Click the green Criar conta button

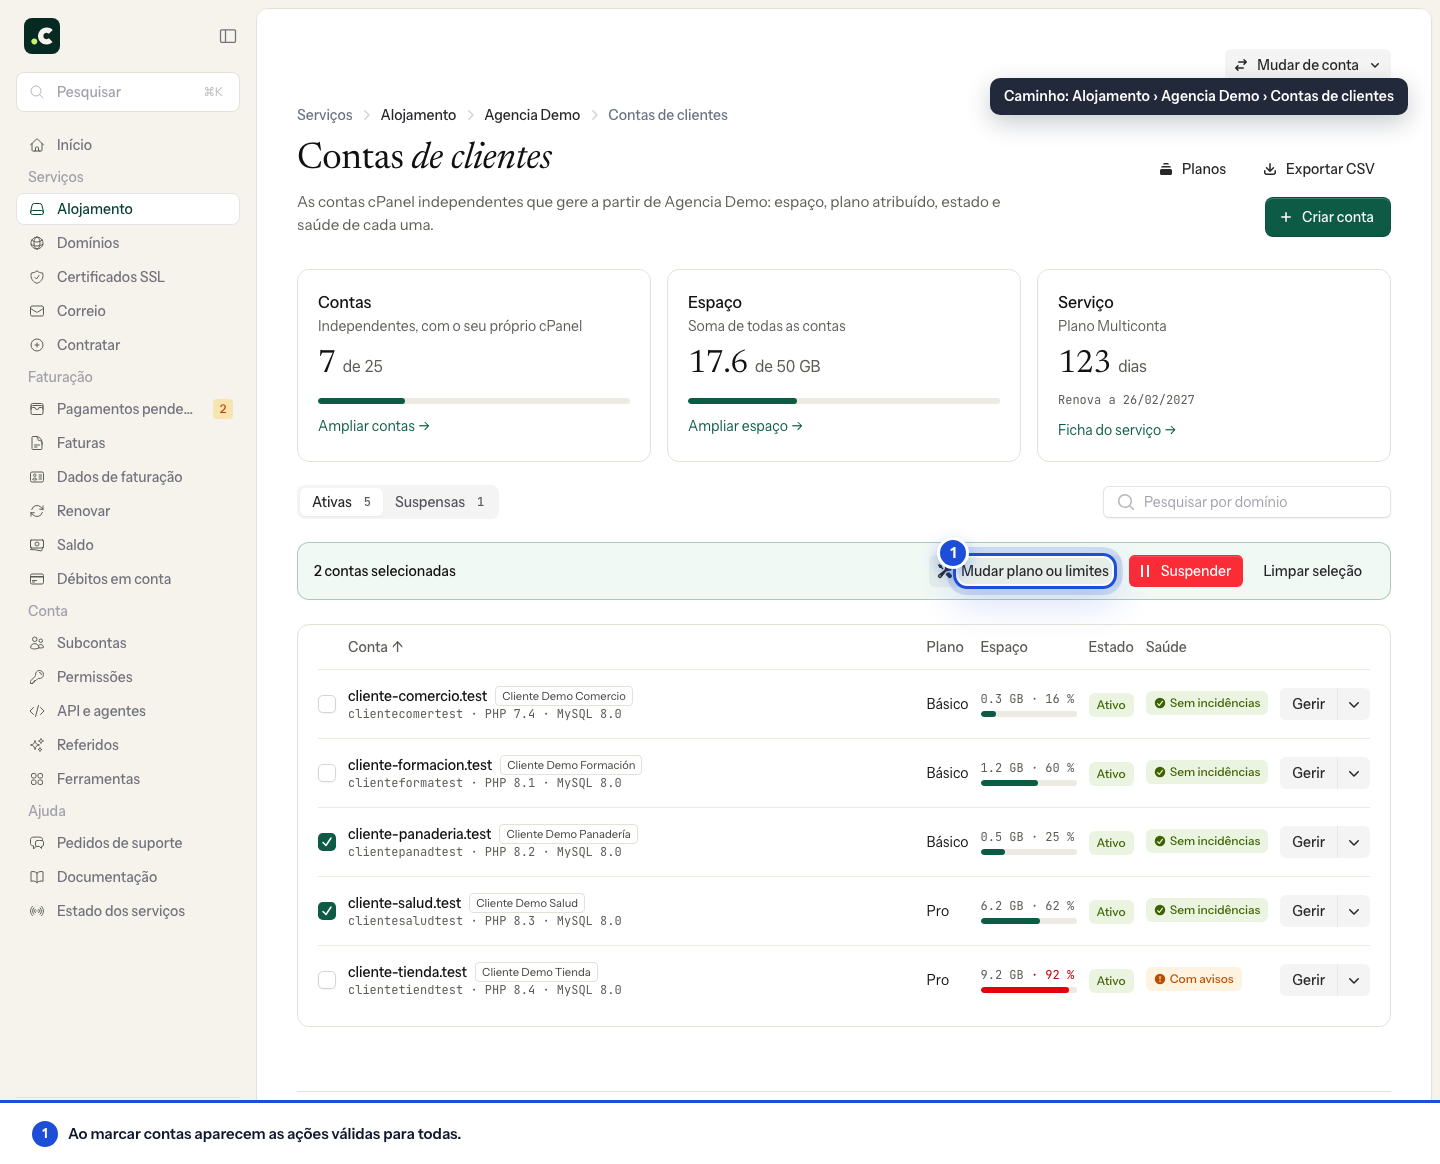click(1328, 217)
